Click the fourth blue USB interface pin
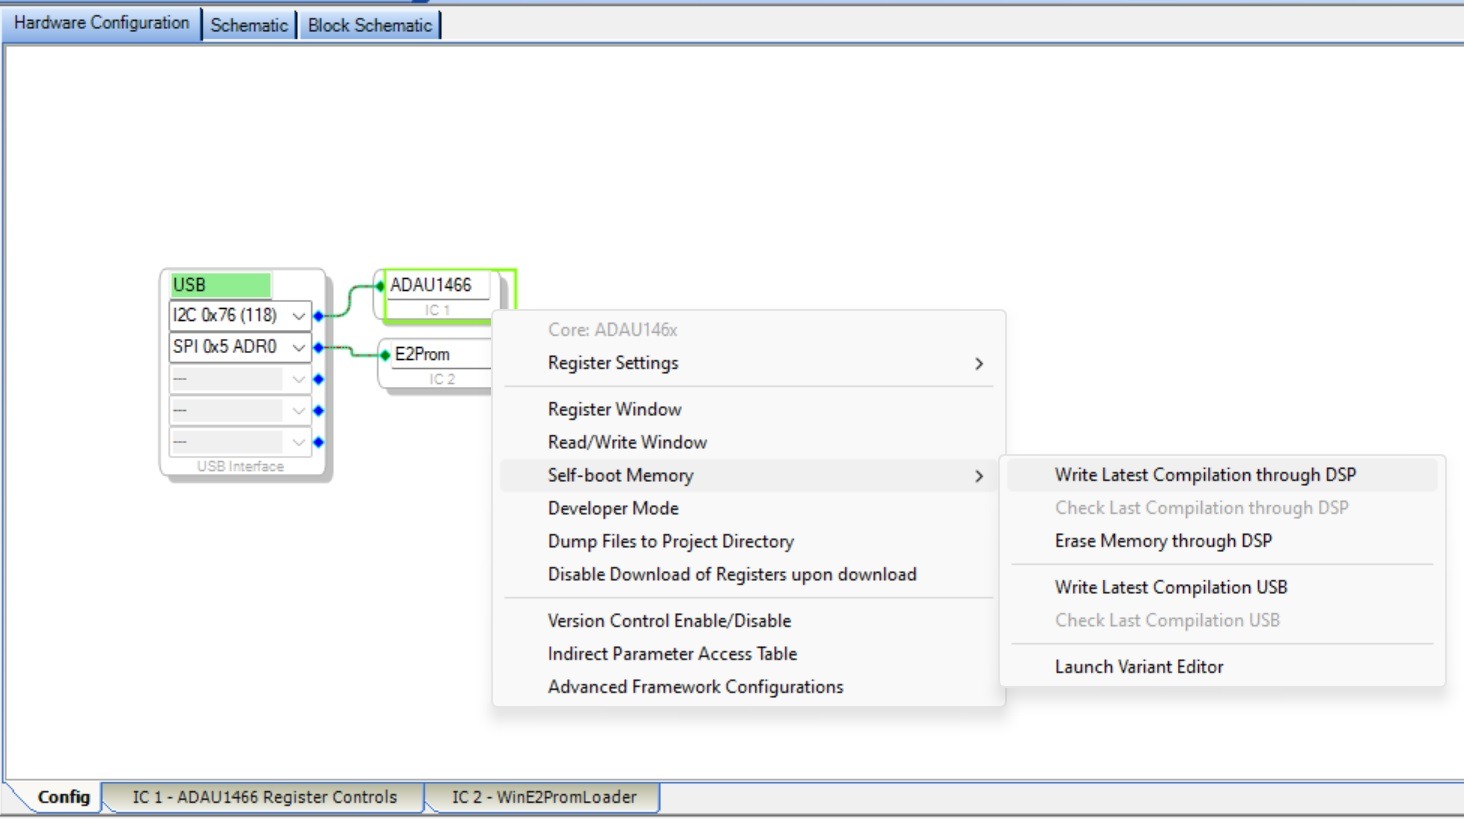 [319, 411]
